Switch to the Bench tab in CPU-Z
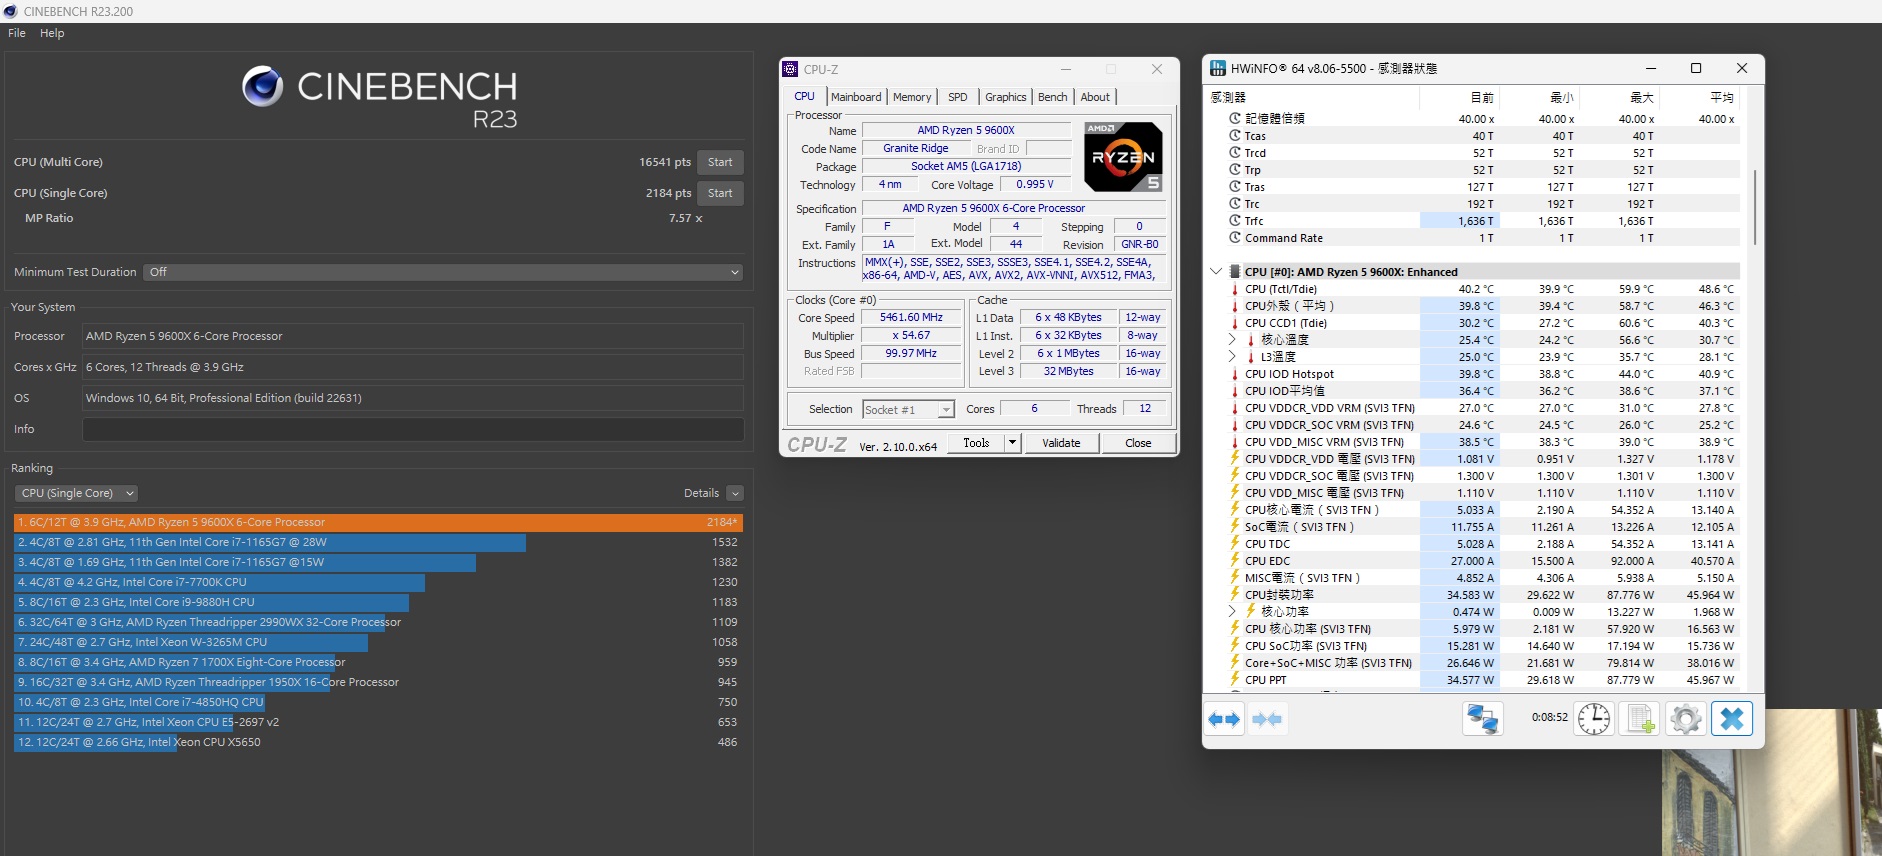Image resolution: width=1882 pixels, height=856 pixels. 1052,97
